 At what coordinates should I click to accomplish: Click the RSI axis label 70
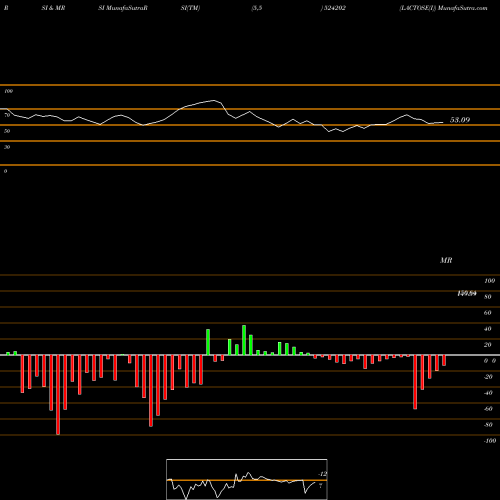pyautogui.click(x=7, y=115)
